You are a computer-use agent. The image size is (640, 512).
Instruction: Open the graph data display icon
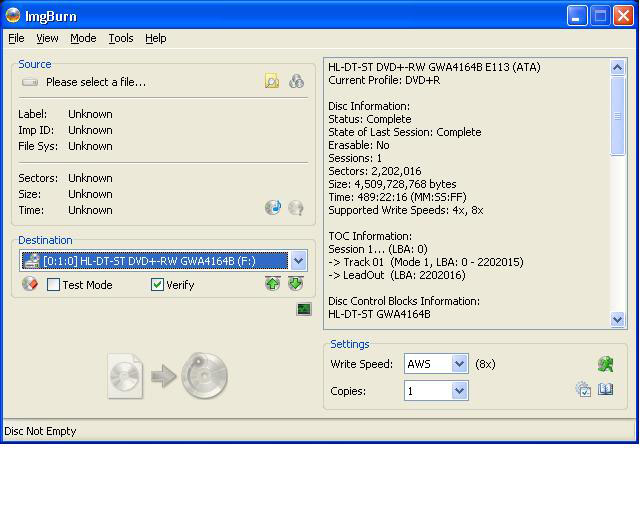point(304,309)
